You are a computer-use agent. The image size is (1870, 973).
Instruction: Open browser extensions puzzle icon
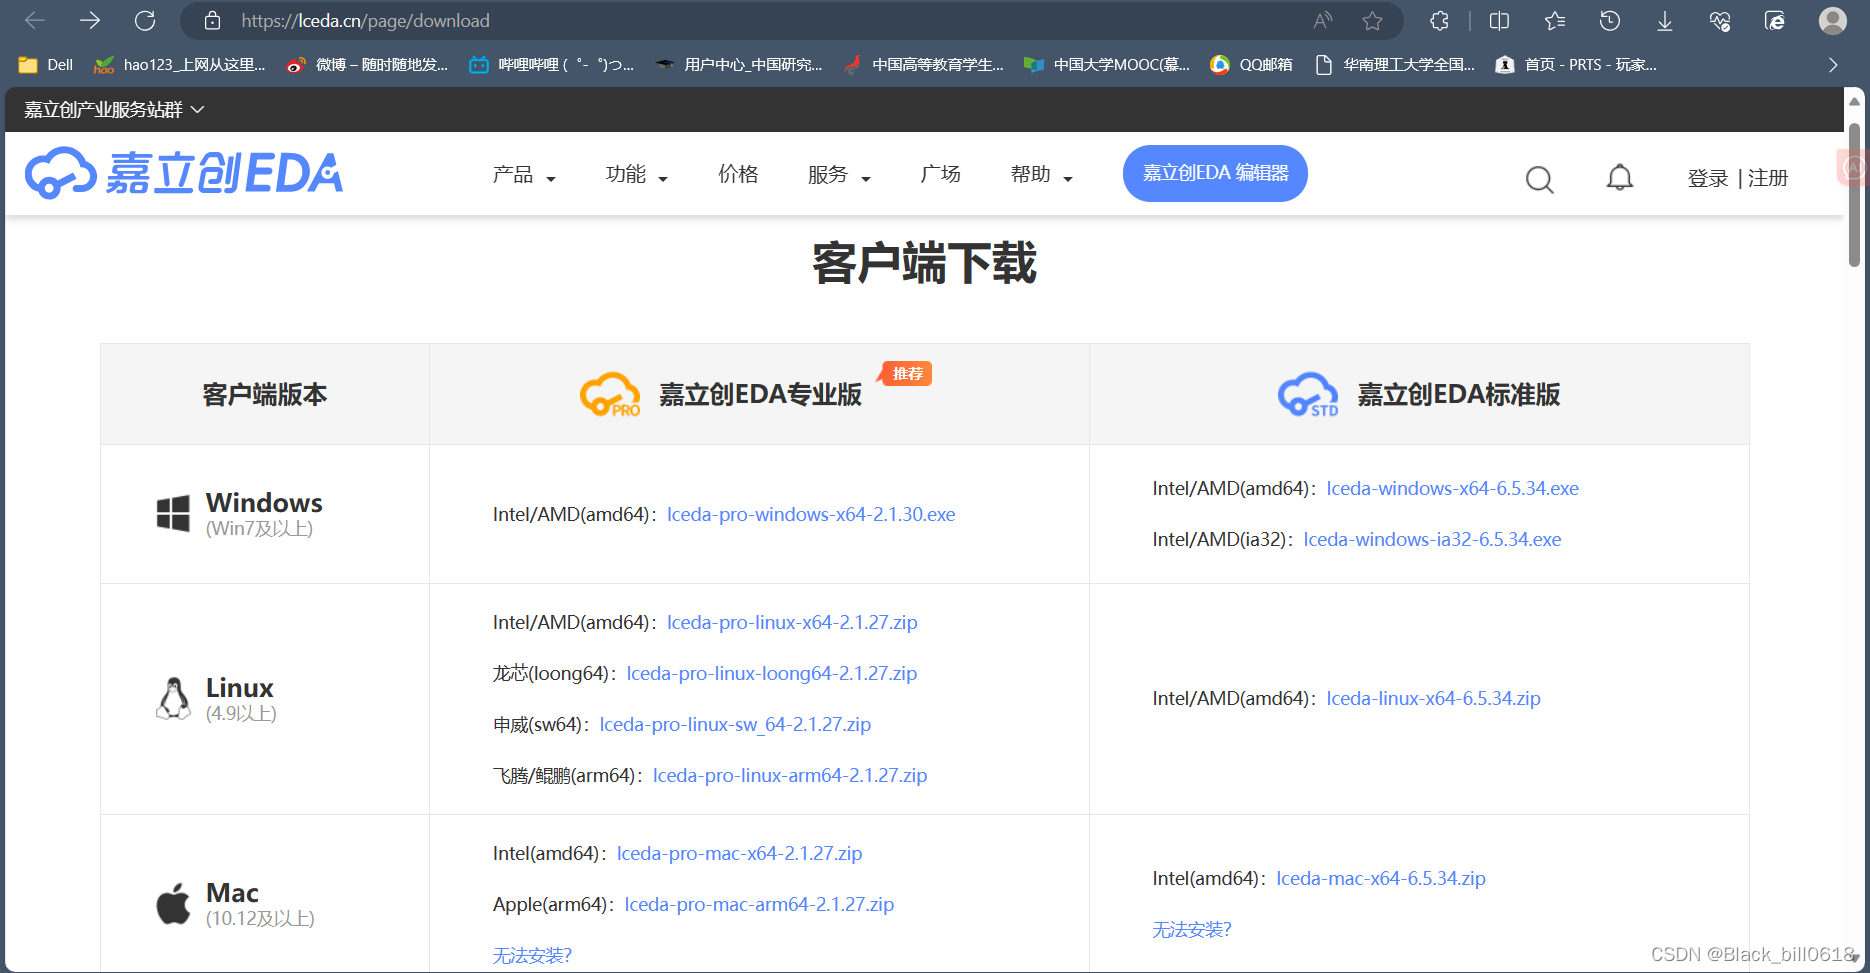pyautogui.click(x=1439, y=20)
